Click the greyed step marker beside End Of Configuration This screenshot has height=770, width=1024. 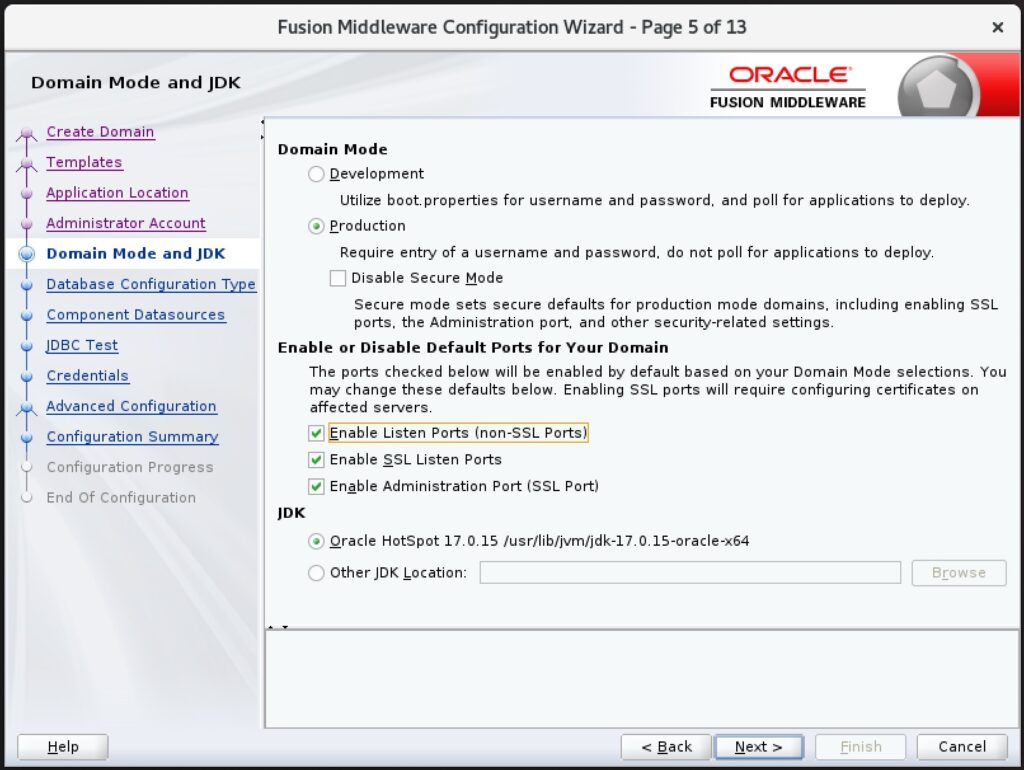pyautogui.click(x=27, y=498)
